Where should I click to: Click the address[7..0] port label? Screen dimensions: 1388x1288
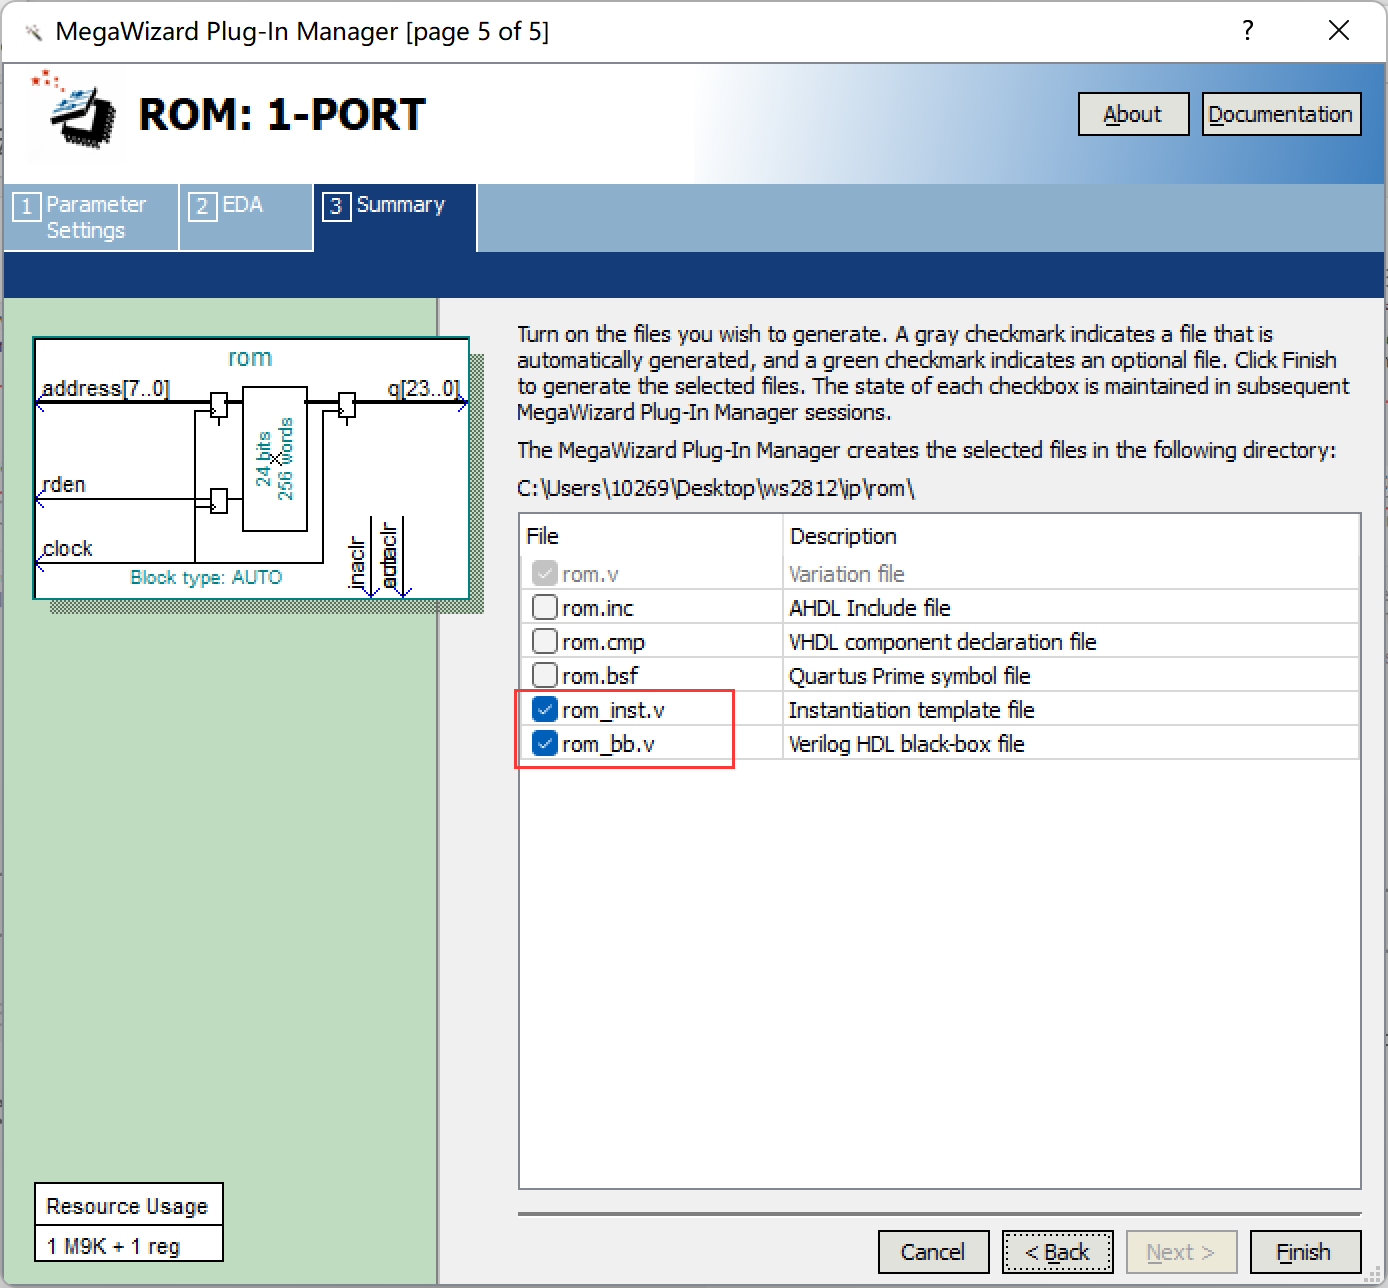[106, 388]
